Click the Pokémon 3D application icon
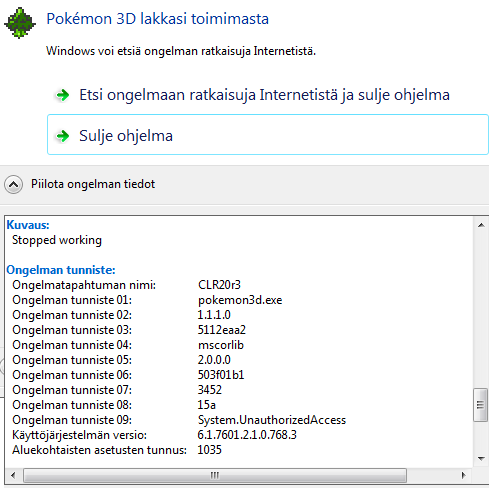 [x=20, y=23]
